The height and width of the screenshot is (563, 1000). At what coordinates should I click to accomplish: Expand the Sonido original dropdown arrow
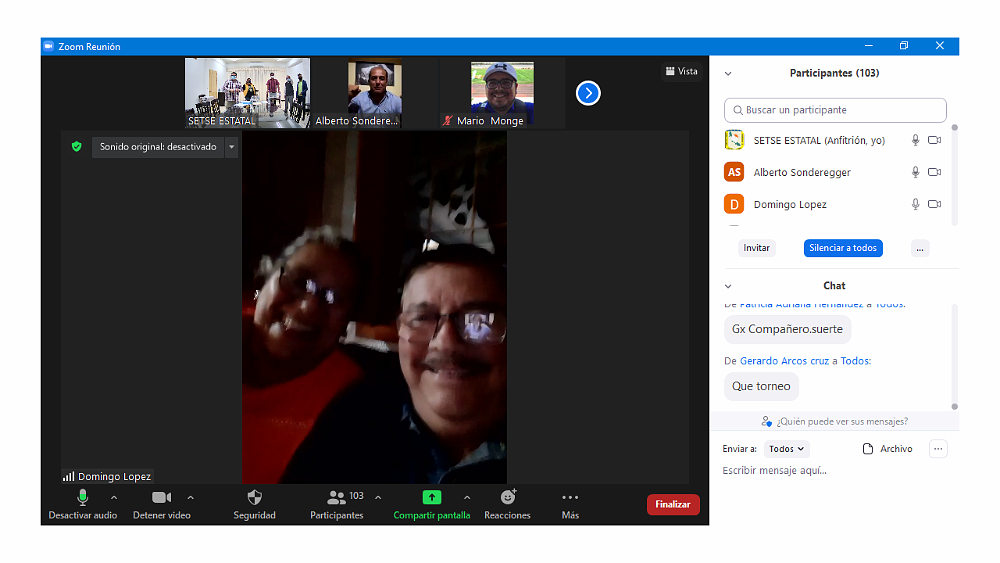[231, 147]
